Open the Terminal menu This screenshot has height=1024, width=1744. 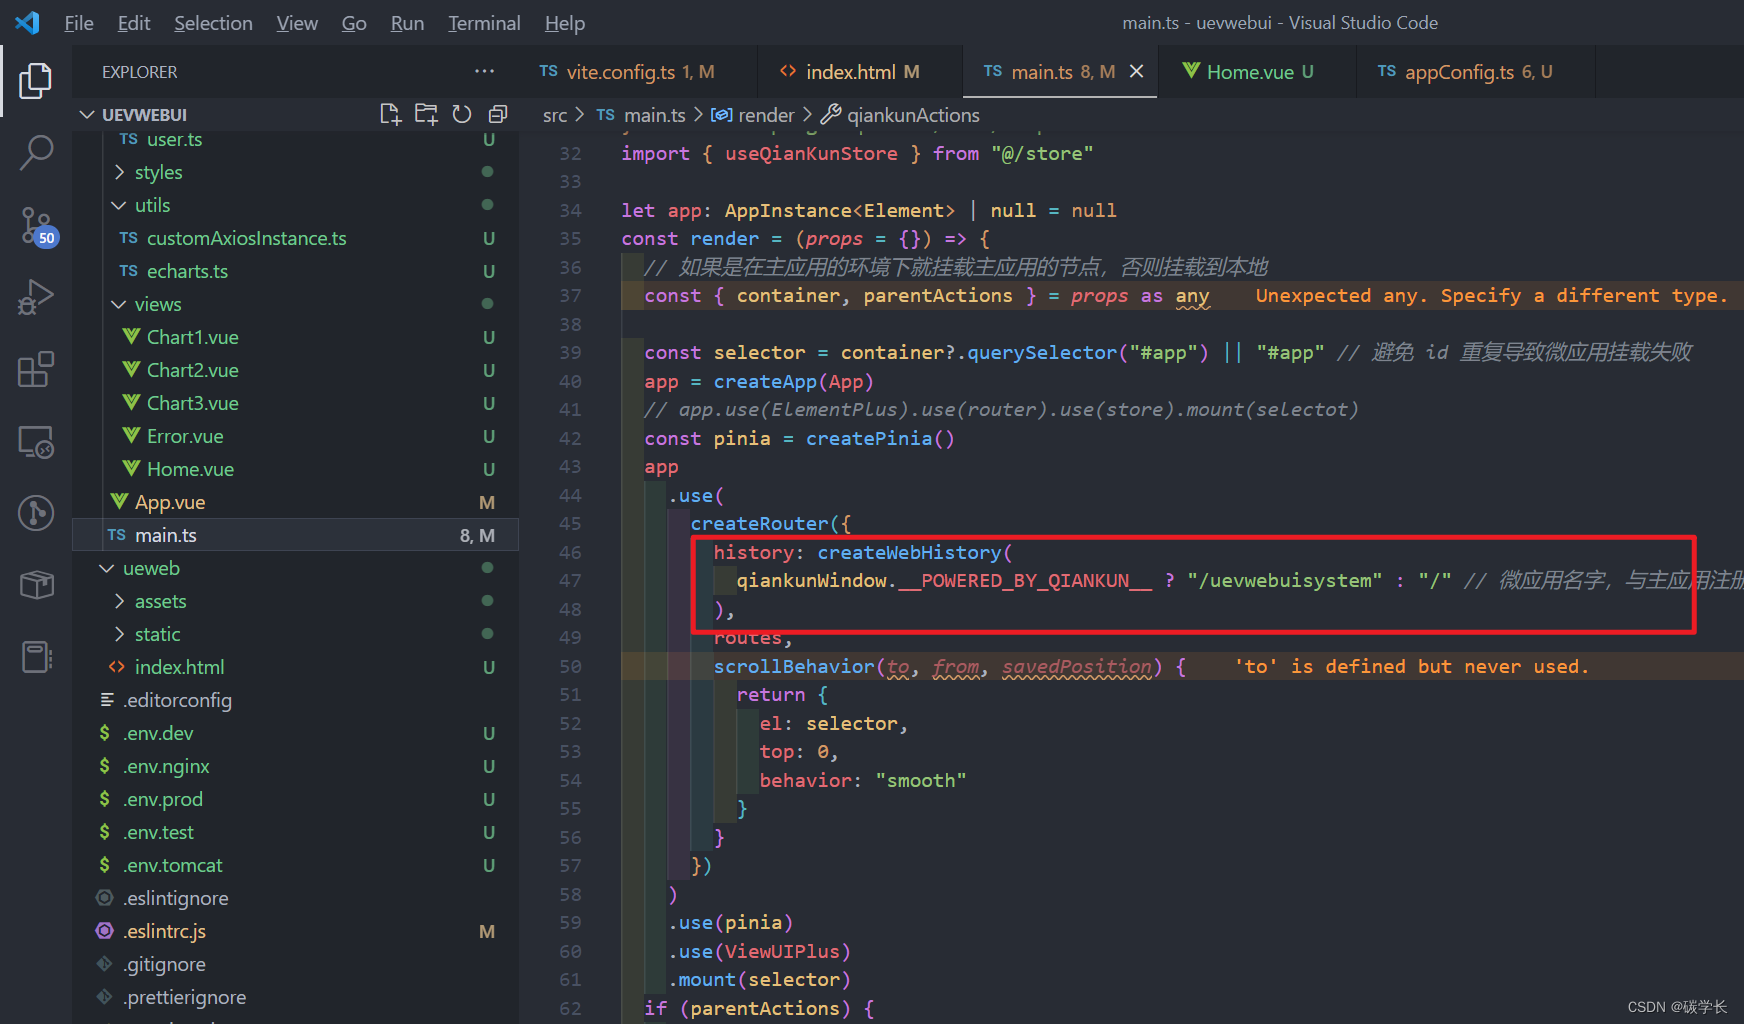(x=484, y=23)
